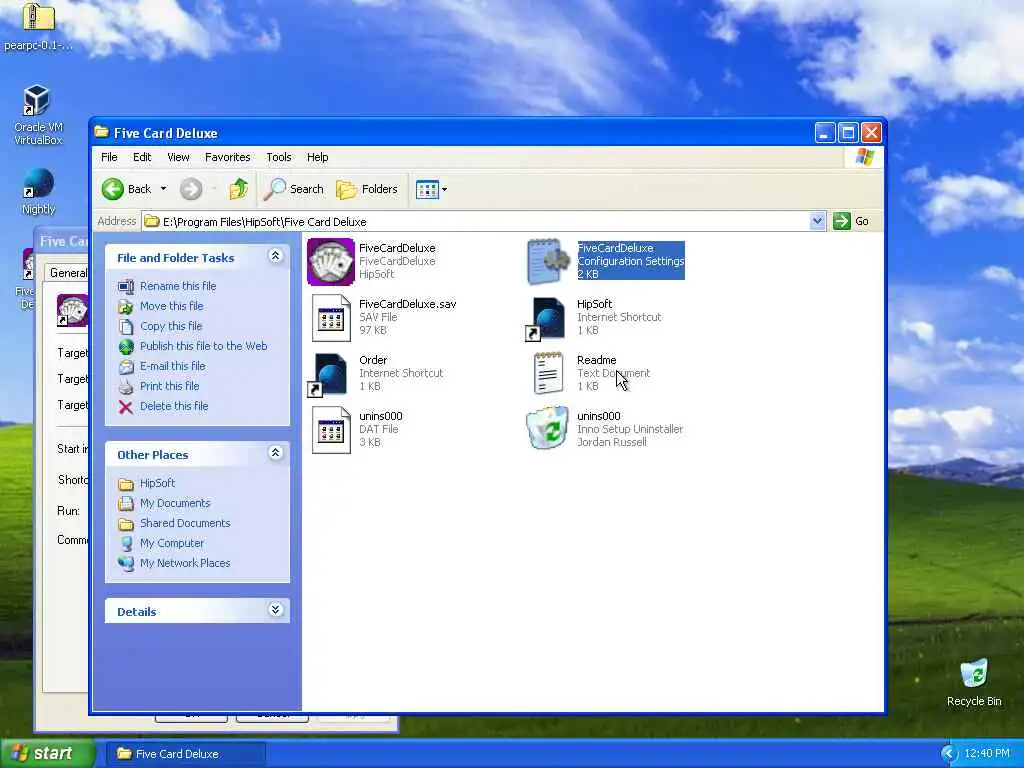Select the pearpc zip folder desktop icon

pyautogui.click(x=38, y=26)
